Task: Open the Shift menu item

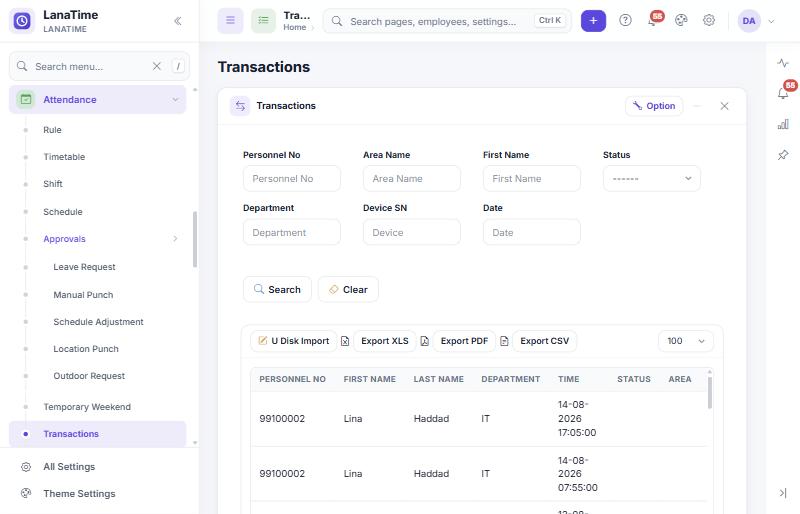Action: click(x=53, y=184)
